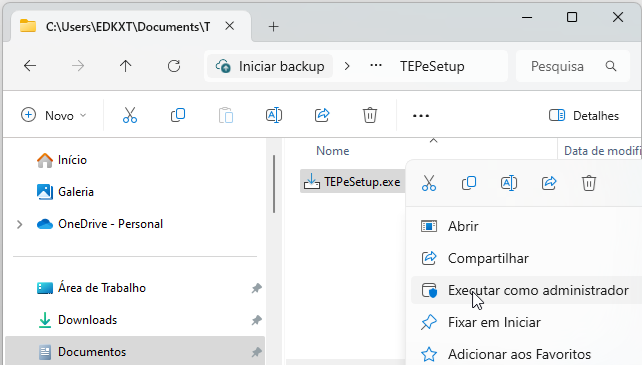
Task: Click the Paste icon in the main toolbar
Action: coord(226,116)
